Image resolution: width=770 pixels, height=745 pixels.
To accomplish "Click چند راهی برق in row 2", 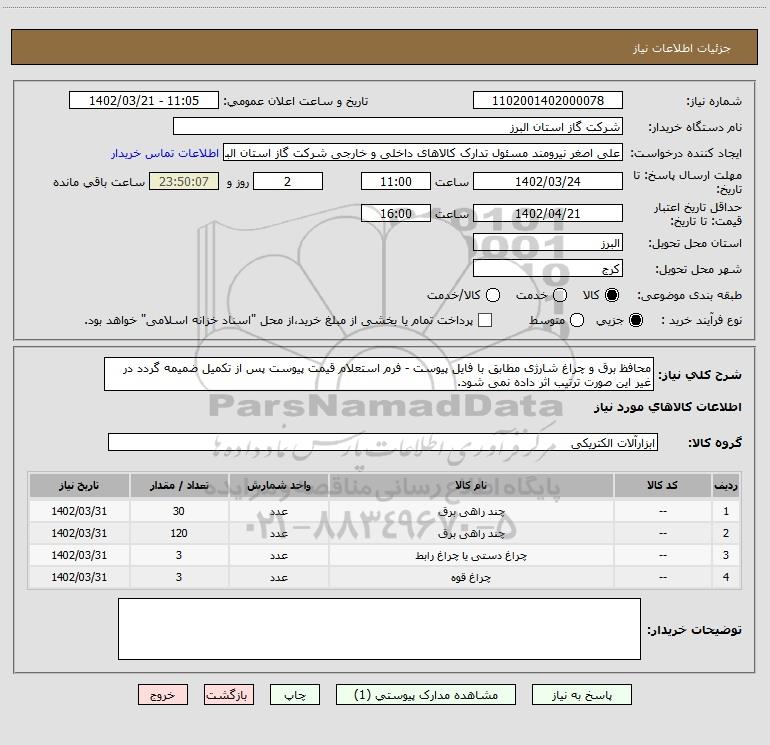I will [x=471, y=533].
